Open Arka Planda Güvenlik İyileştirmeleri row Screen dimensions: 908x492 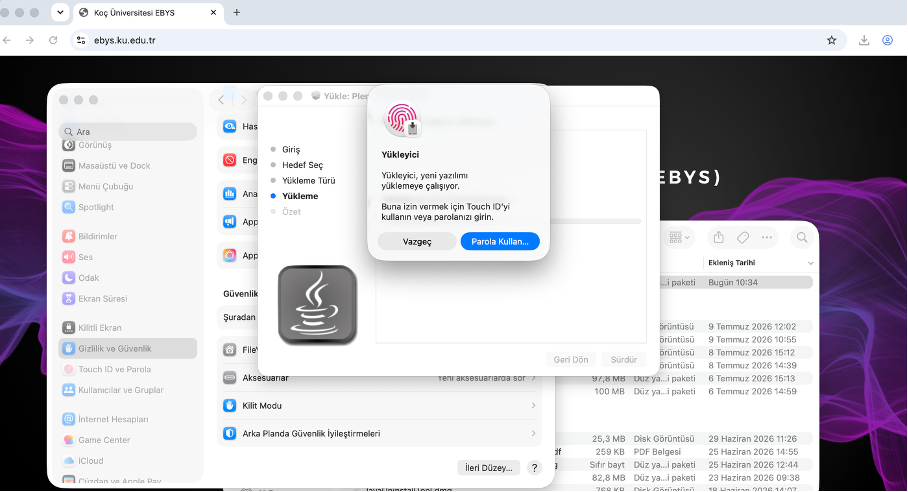(379, 434)
